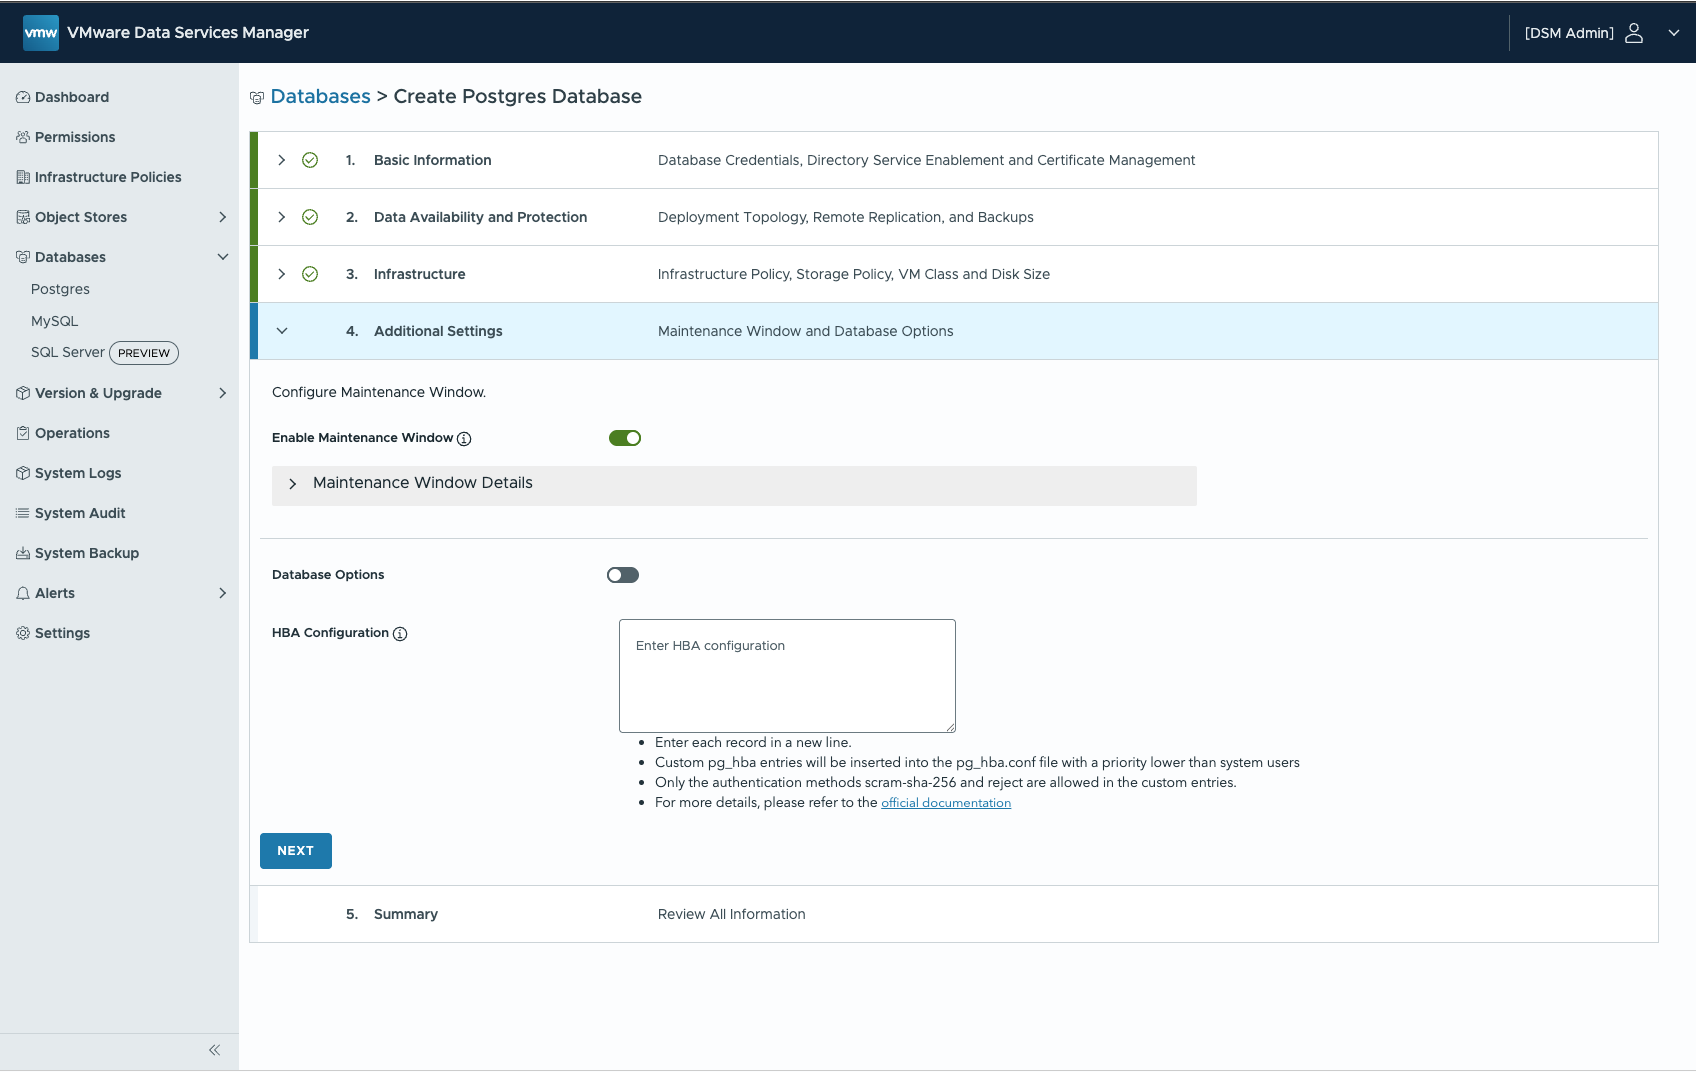
Task: Collapse the sidebar with double-chevron icon
Action: click(214, 1050)
